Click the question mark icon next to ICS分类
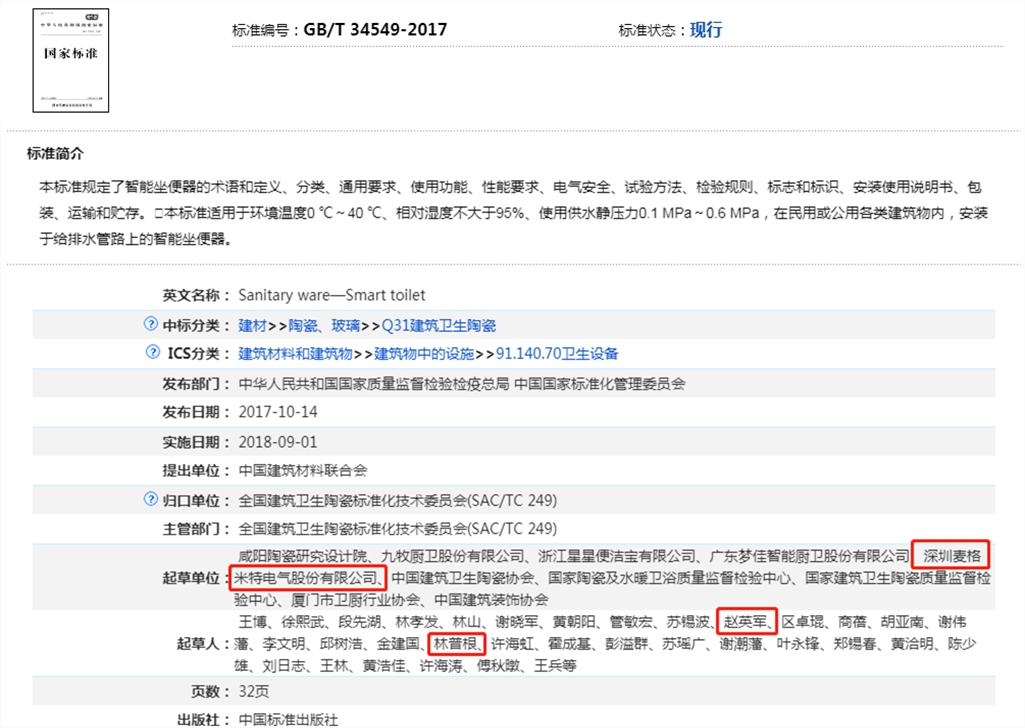The image size is (1025, 728). coord(153,353)
